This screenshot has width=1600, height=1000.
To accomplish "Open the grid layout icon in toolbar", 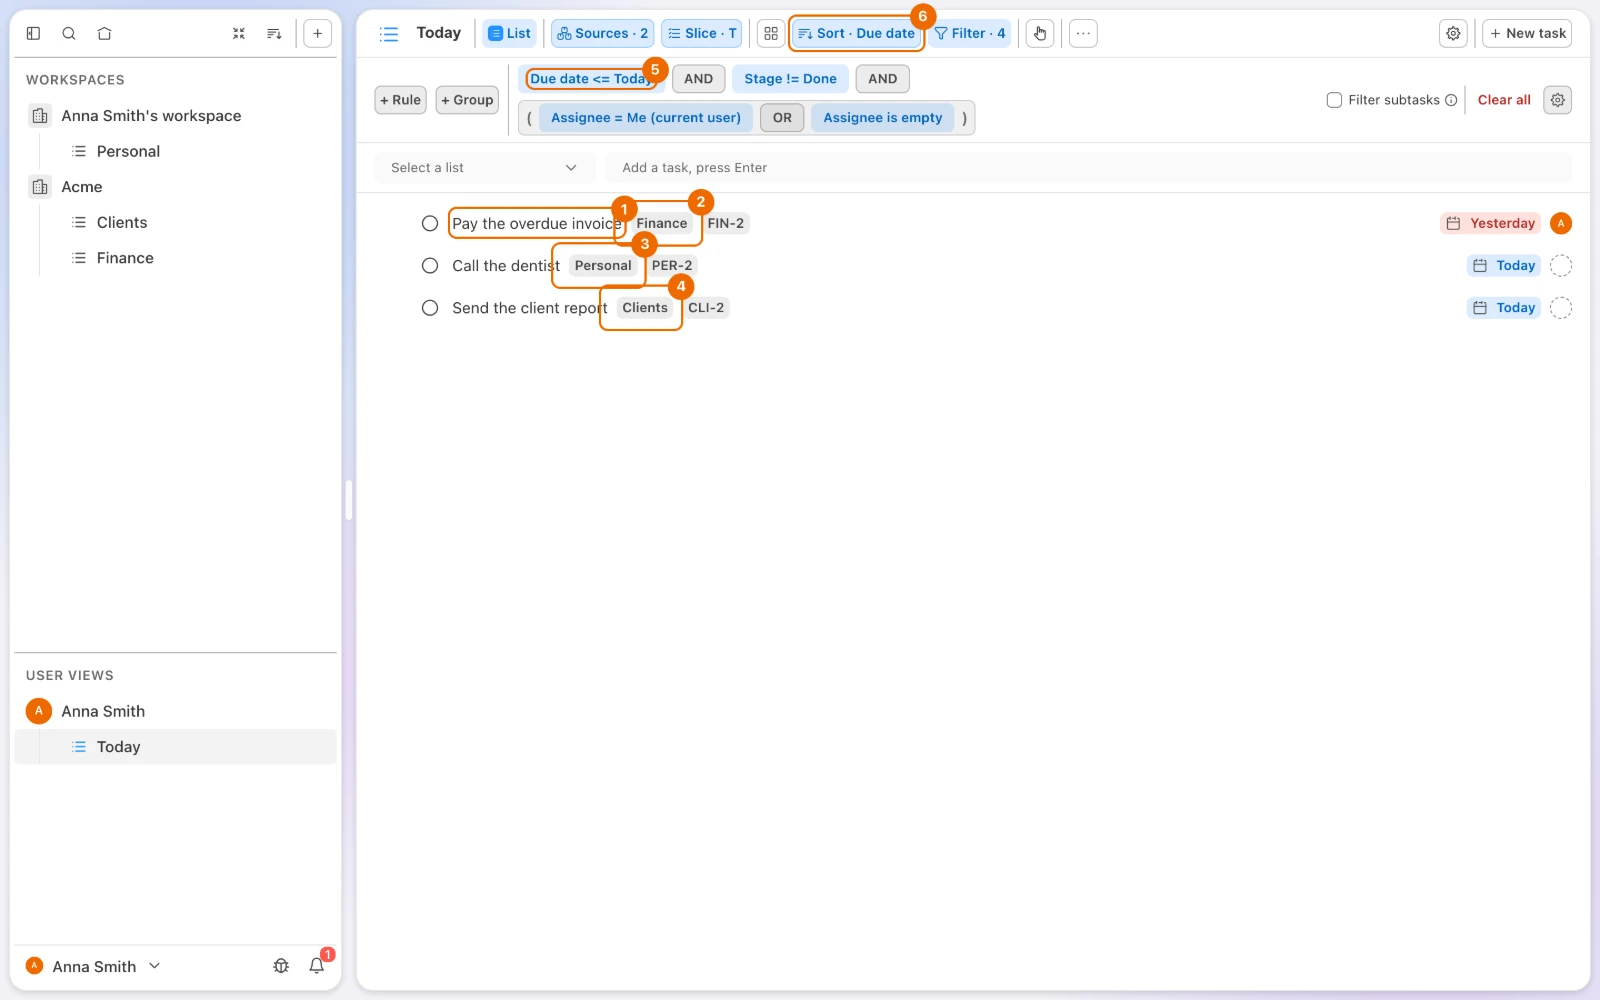I will (771, 33).
